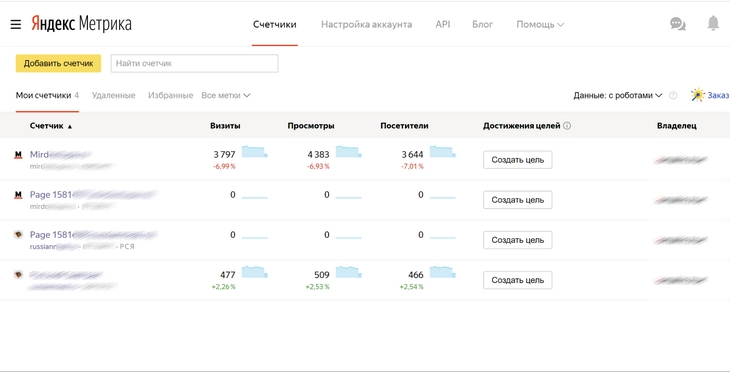
Task: Click Создать цель in the Mird row
Action: coord(518,160)
